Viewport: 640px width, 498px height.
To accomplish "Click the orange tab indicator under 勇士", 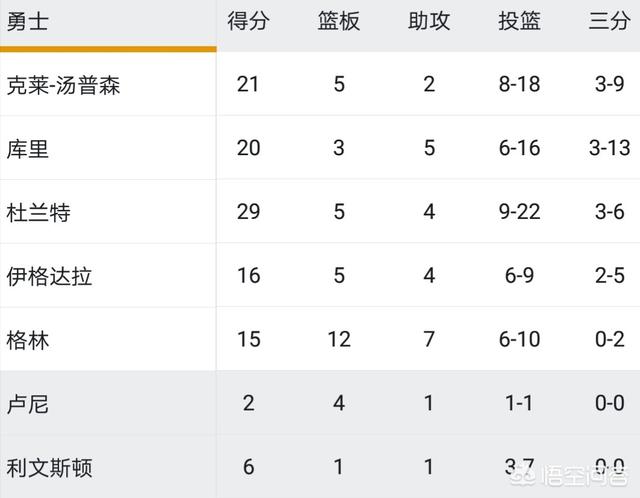I will (108, 49).
